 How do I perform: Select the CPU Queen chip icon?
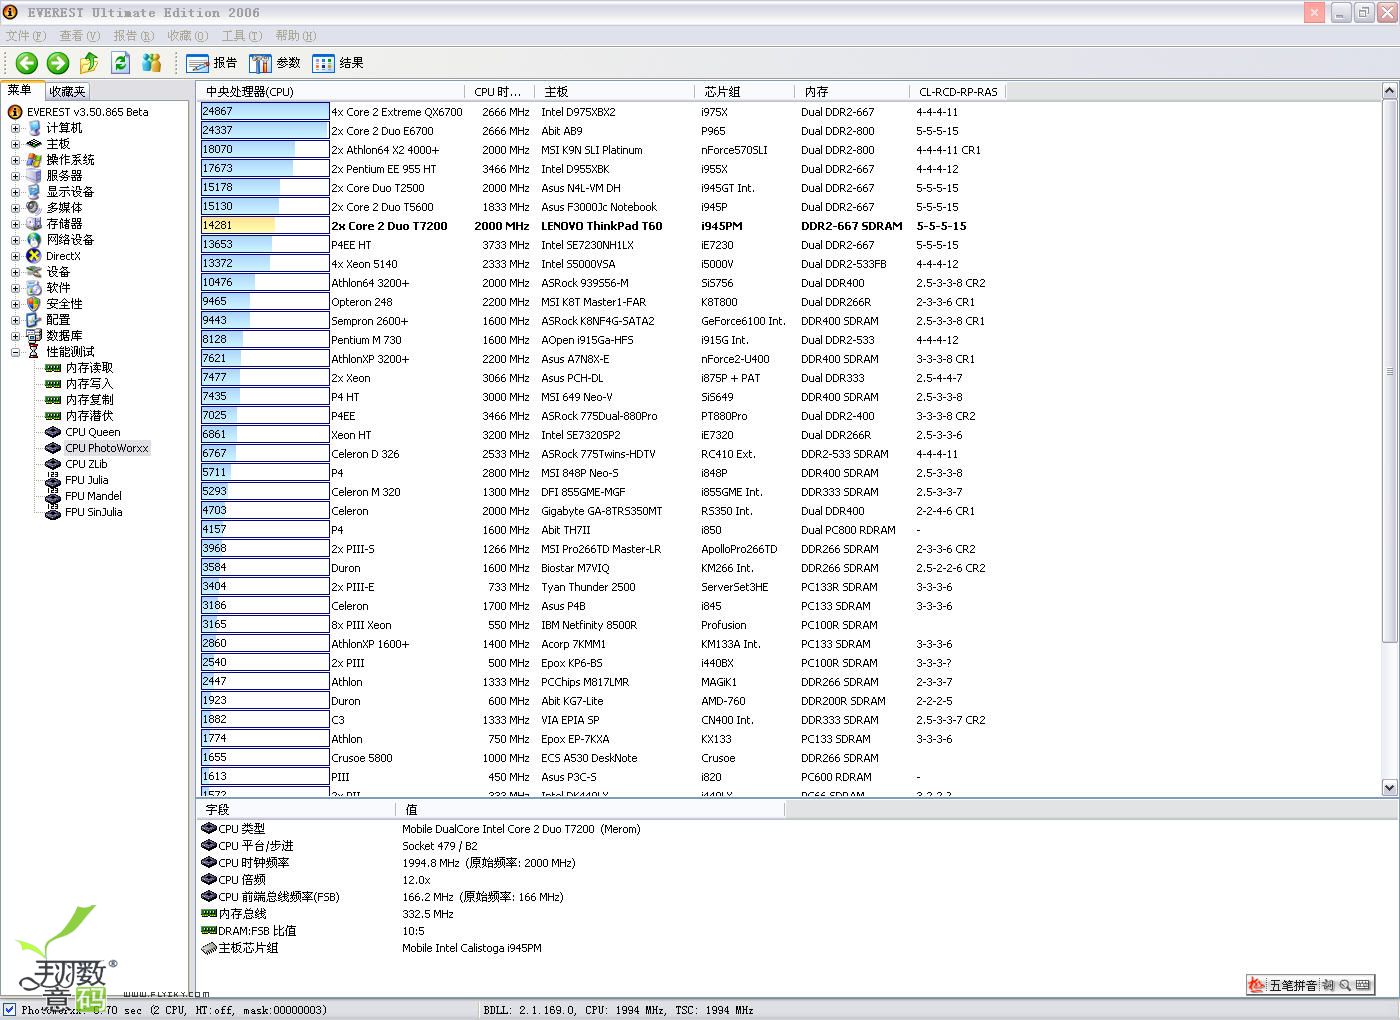pyautogui.click(x=53, y=432)
